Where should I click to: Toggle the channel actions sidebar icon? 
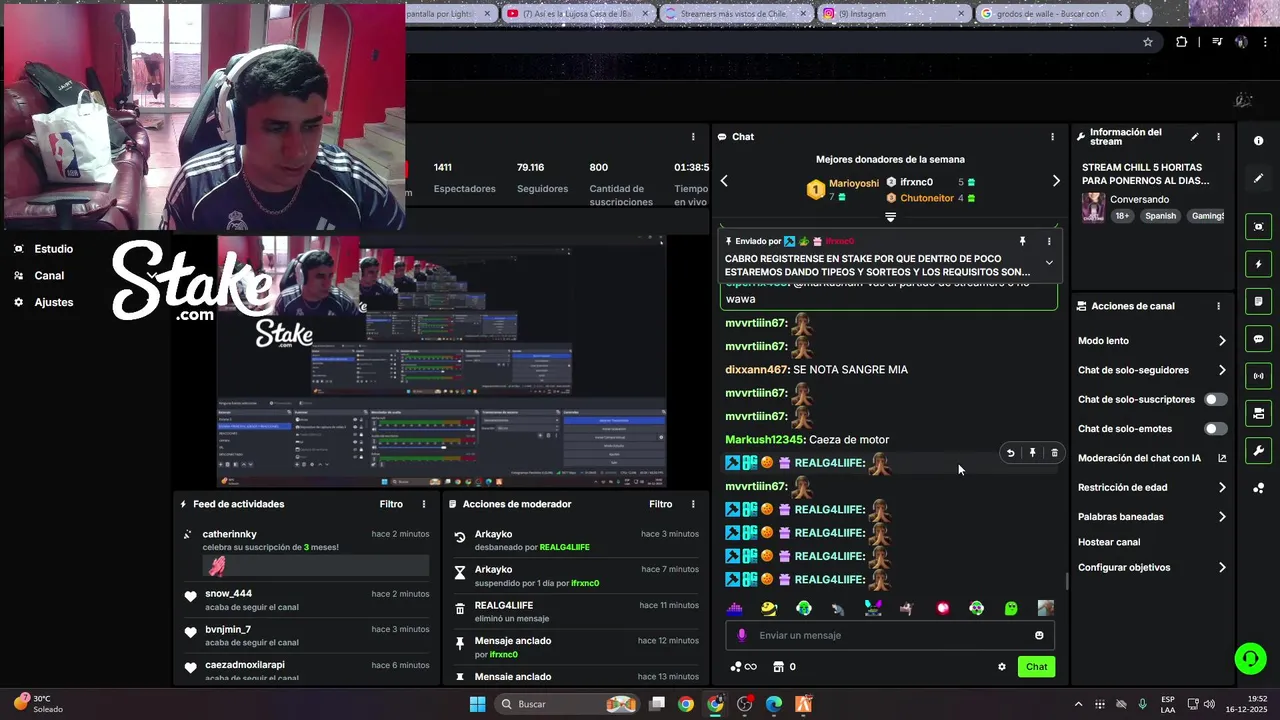1258,413
